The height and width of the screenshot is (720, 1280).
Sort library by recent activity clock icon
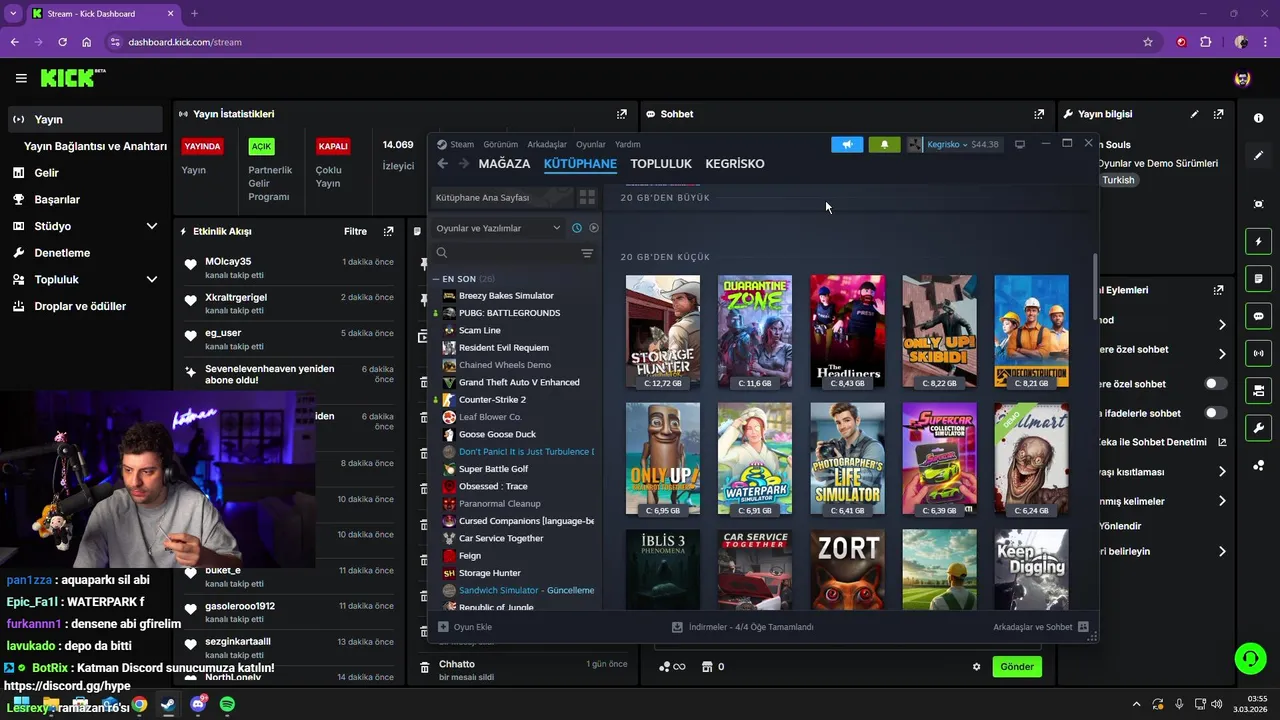577,228
